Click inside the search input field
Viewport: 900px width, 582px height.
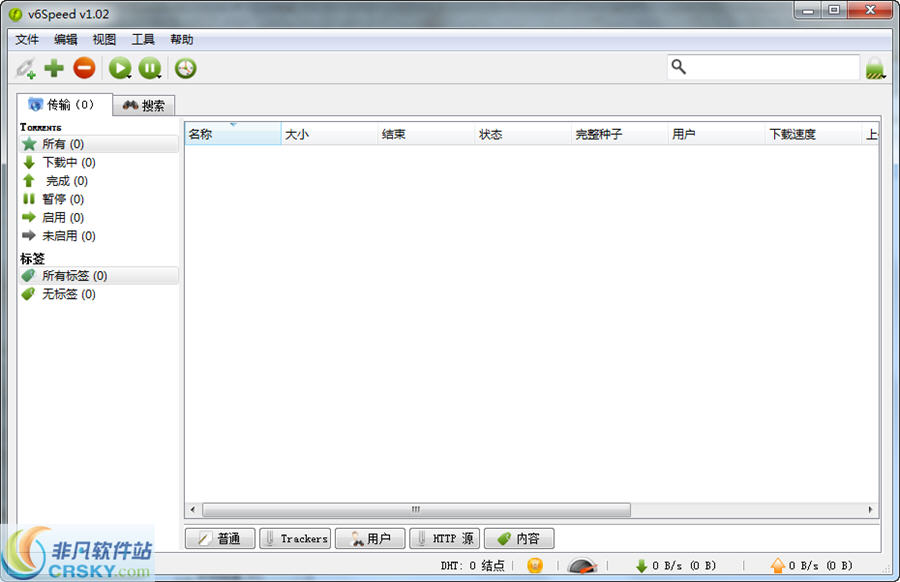point(770,66)
